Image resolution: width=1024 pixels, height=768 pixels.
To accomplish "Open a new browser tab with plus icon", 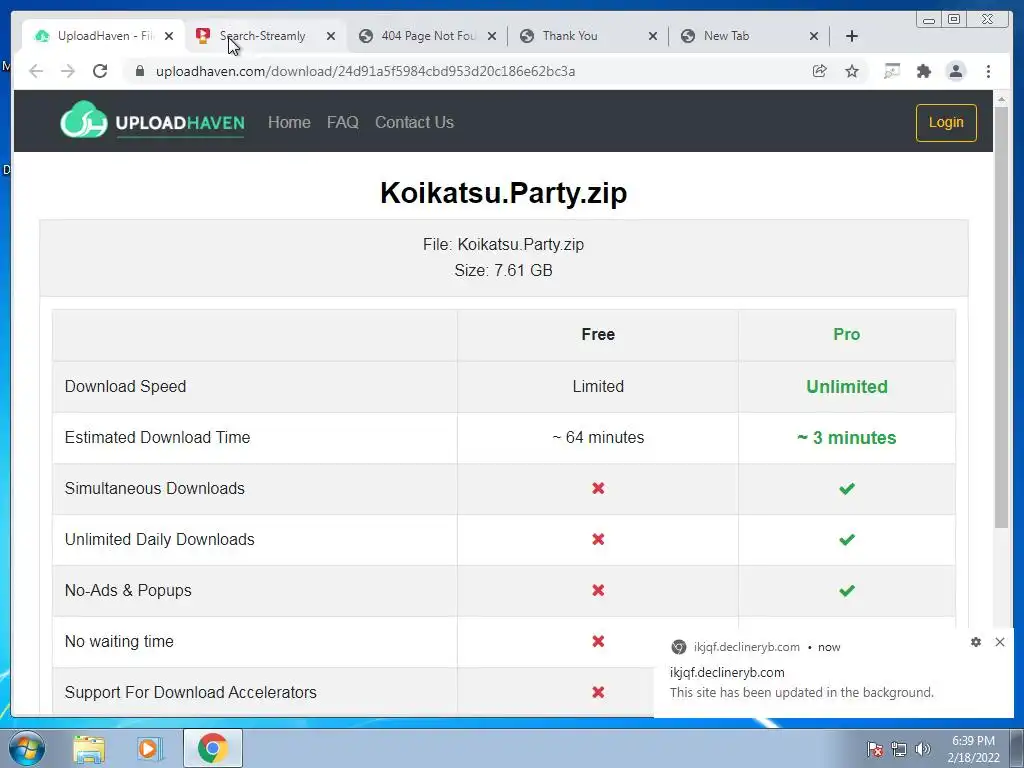I will point(852,36).
